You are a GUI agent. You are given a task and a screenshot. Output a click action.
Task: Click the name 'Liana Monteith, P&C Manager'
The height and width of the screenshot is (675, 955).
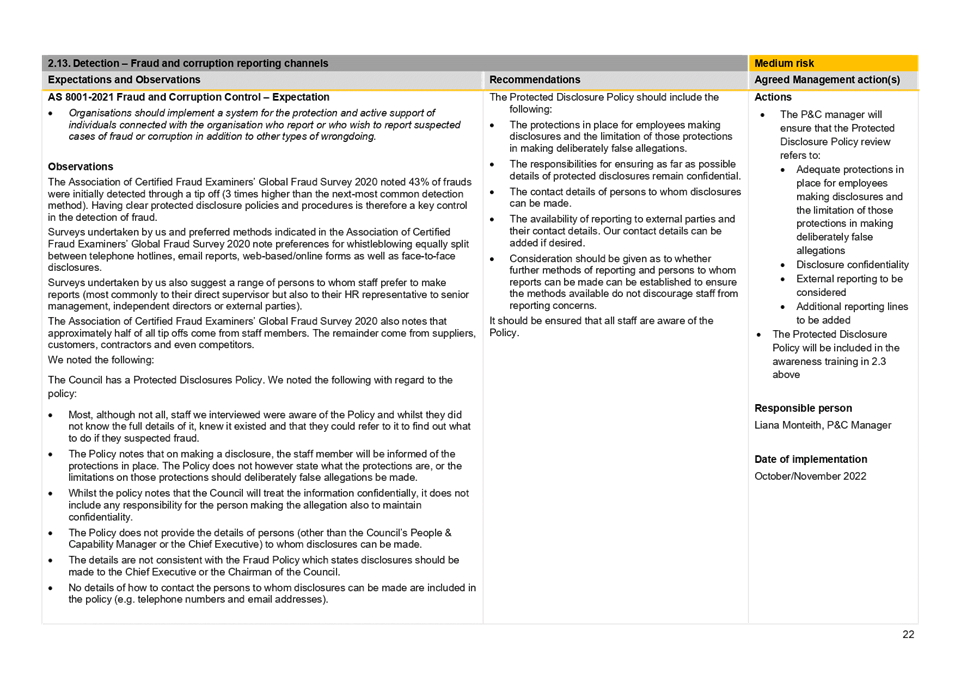[822, 425]
